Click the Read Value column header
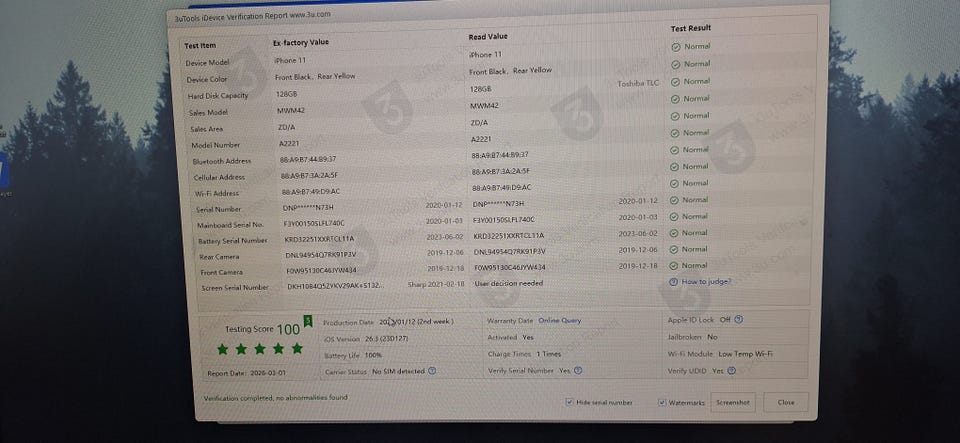960x443 pixels. pos(488,37)
